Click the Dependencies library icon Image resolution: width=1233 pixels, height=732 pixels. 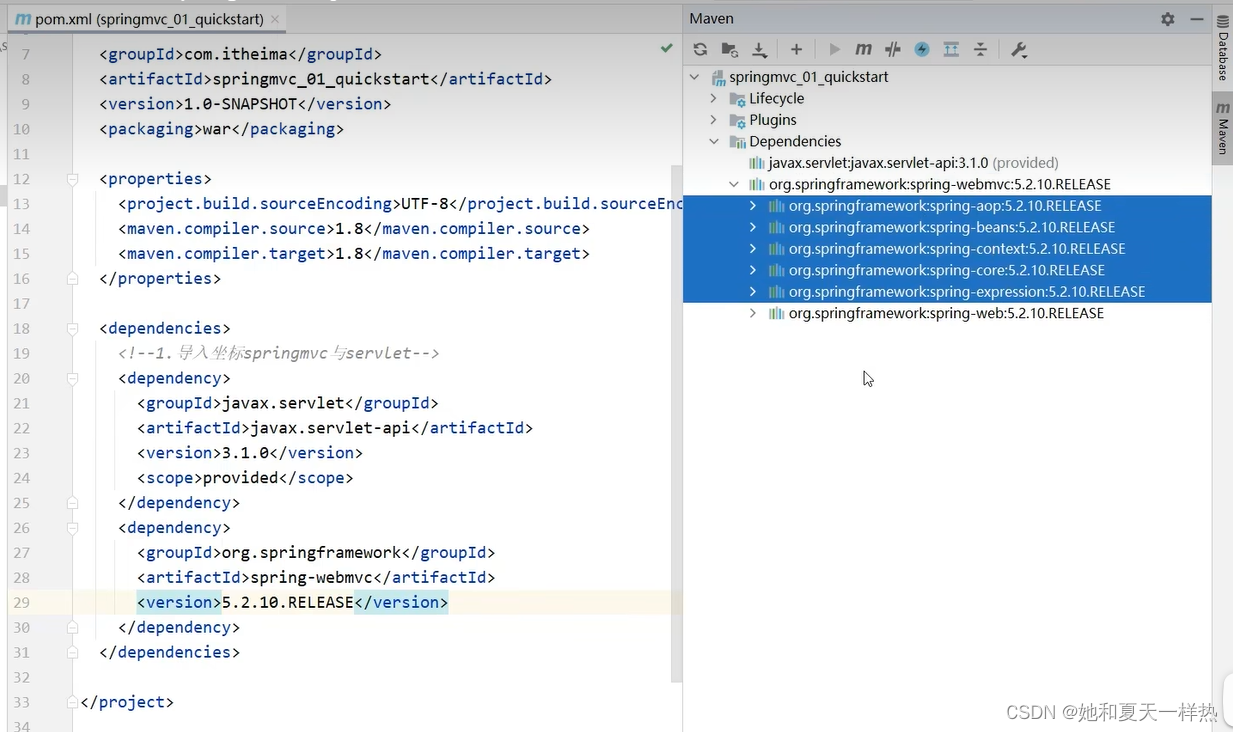(x=738, y=142)
